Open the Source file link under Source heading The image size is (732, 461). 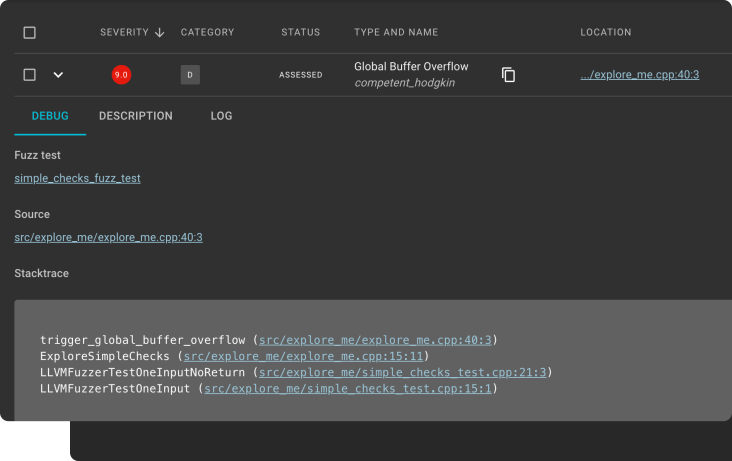pos(108,237)
